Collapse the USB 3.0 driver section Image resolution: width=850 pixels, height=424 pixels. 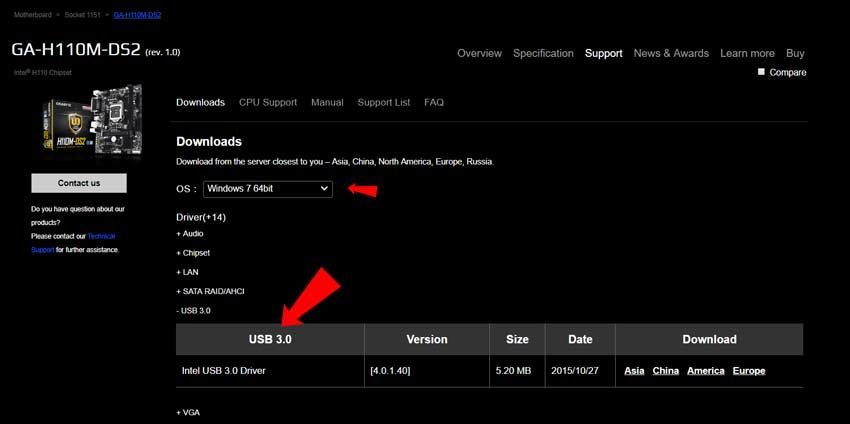click(x=194, y=311)
